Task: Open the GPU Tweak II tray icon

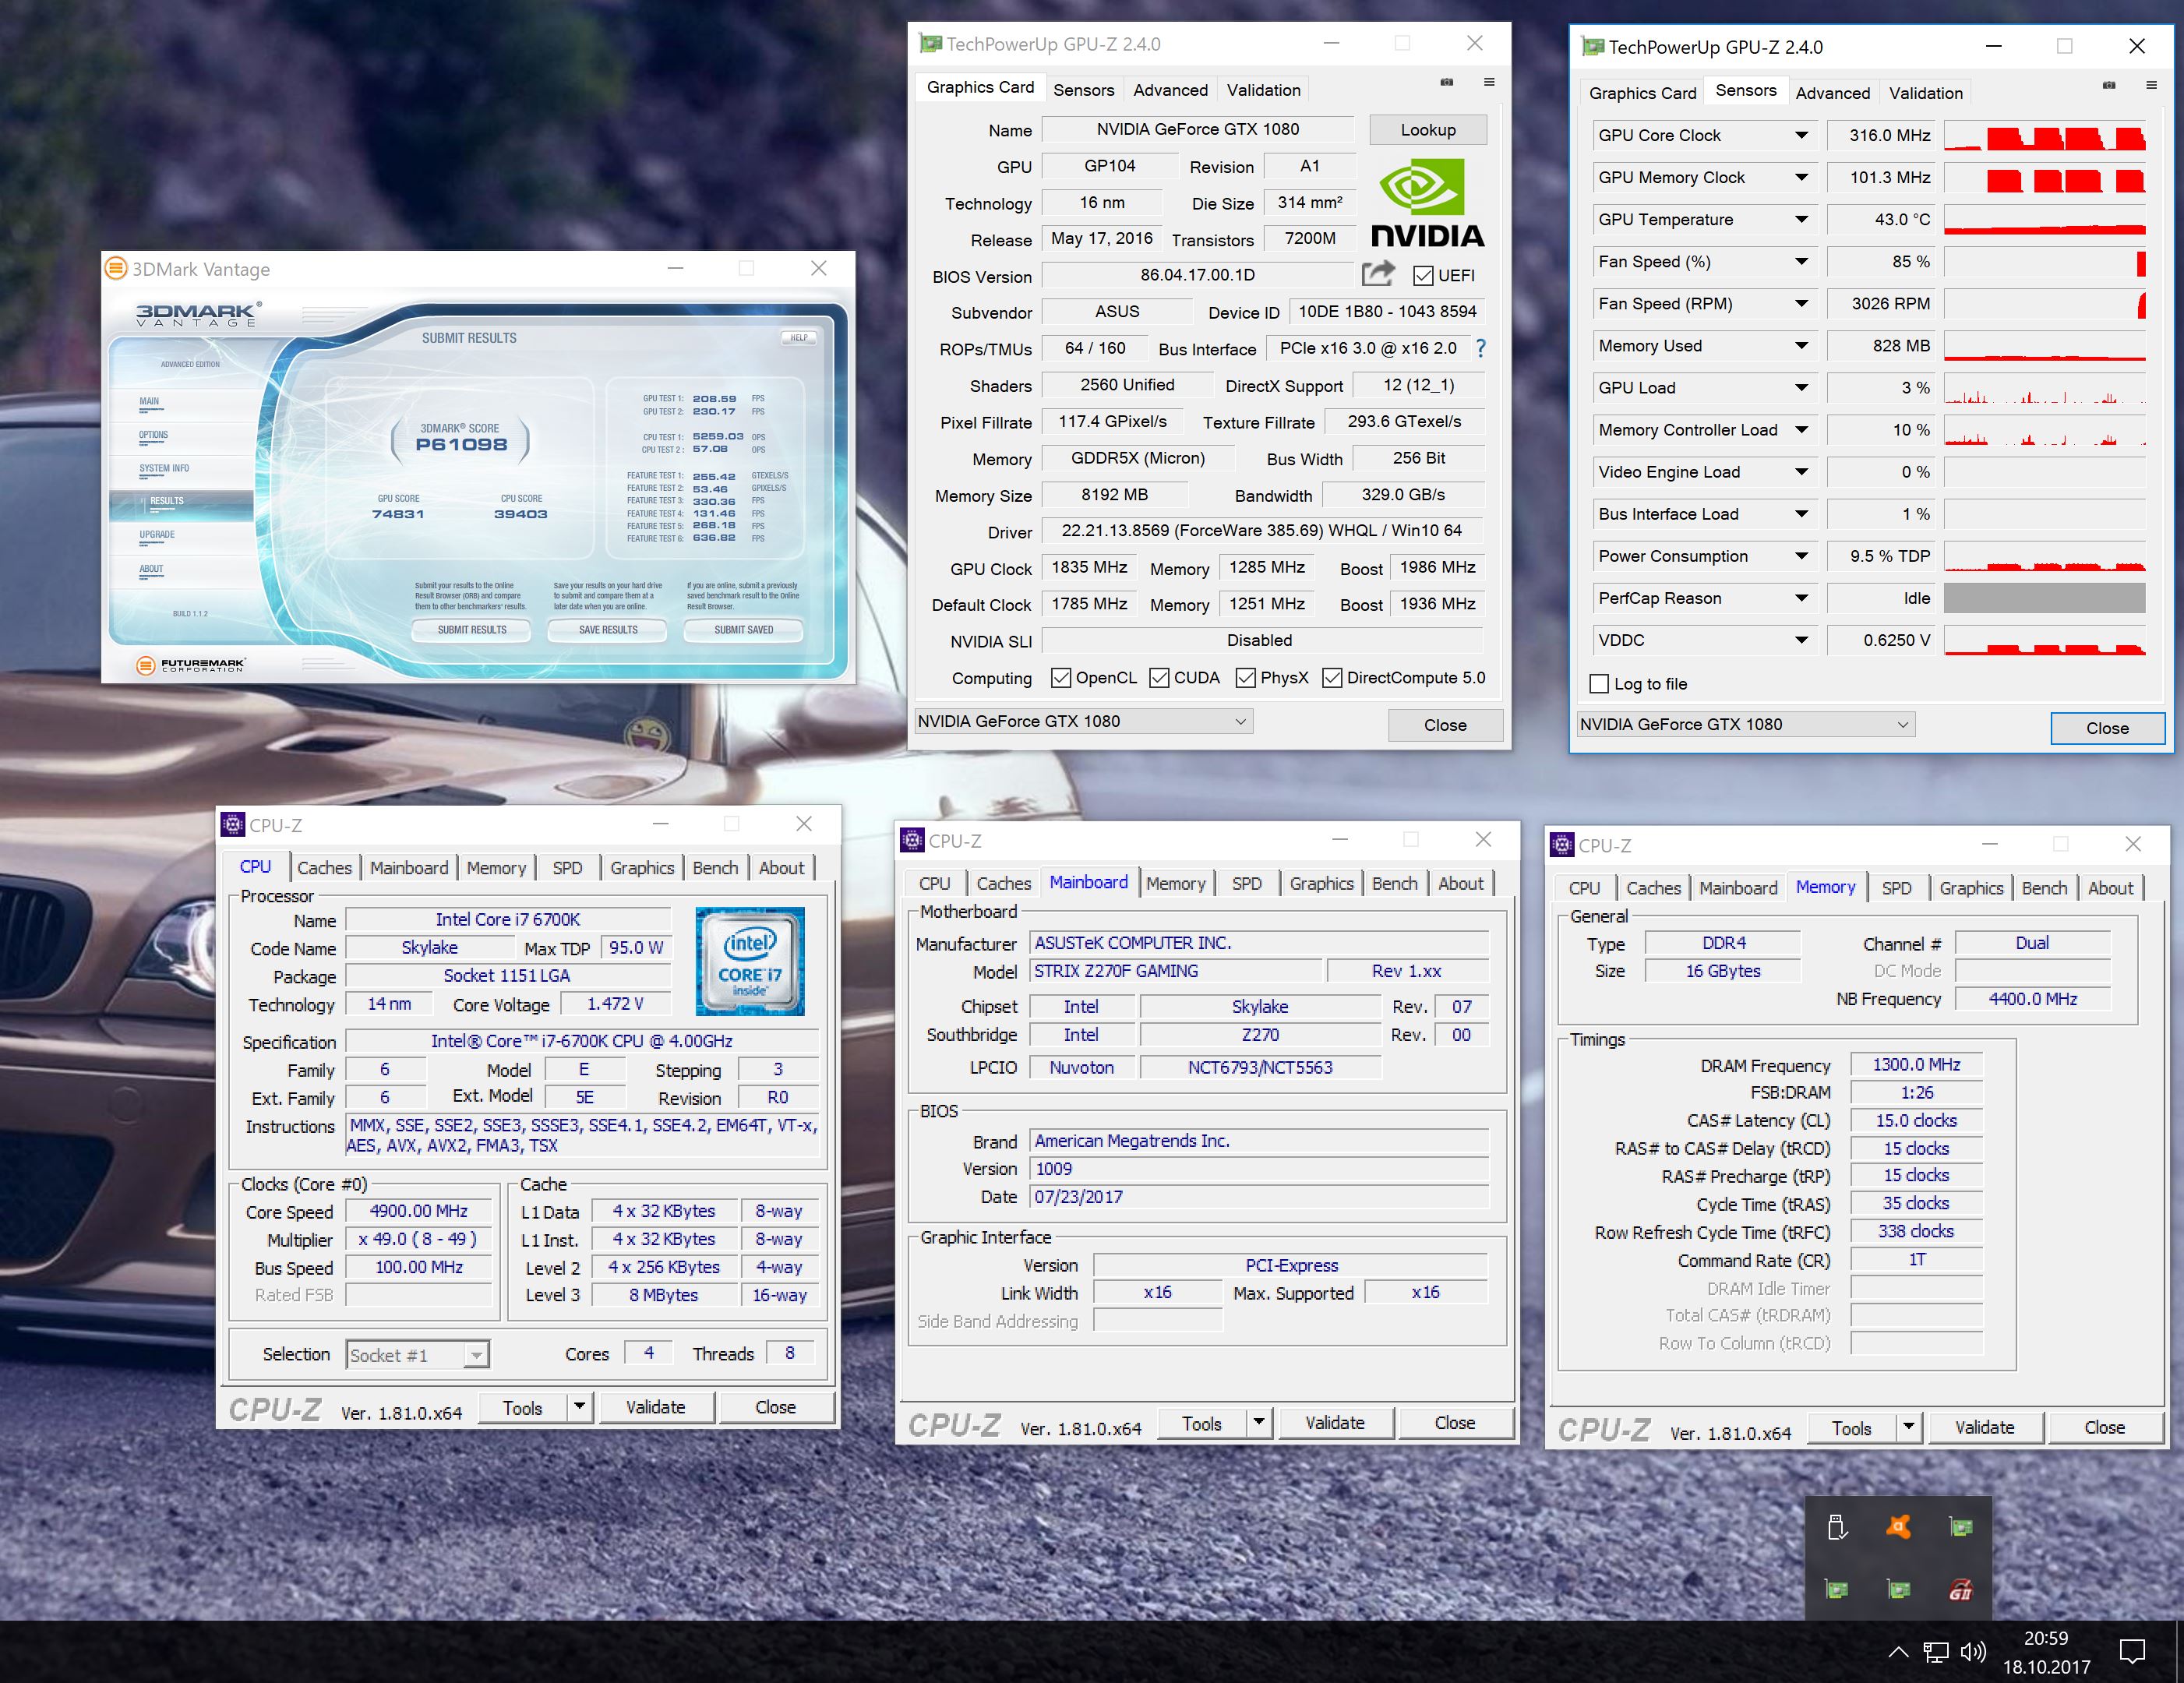Action: pos(1960,1589)
